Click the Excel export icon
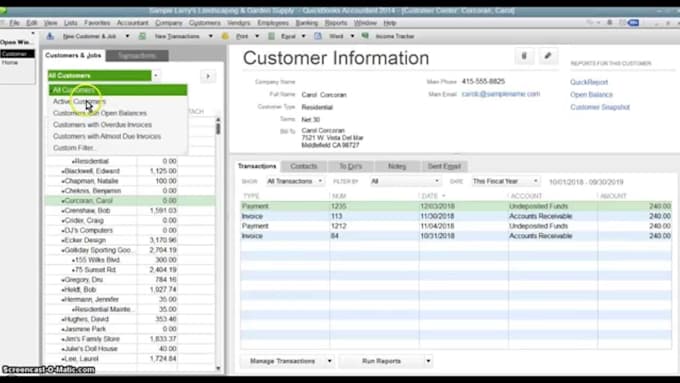 point(271,36)
